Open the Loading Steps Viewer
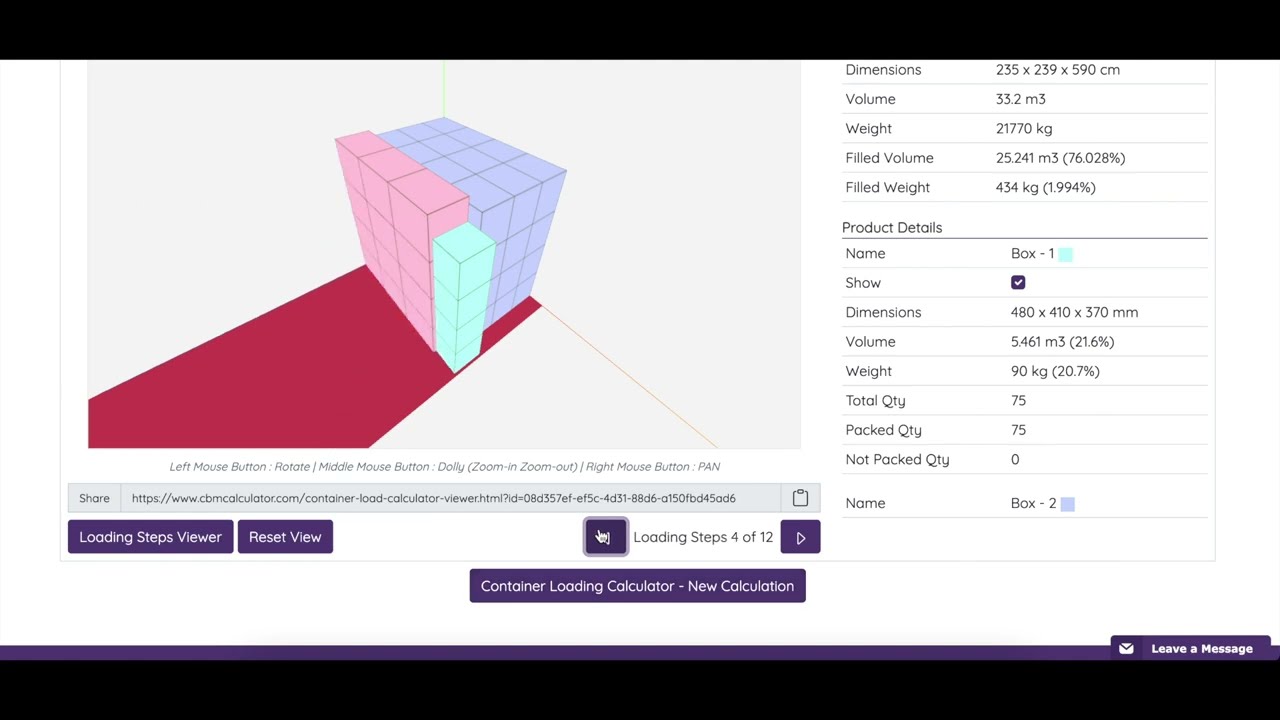The height and width of the screenshot is (720, 1280). coord(150,537)
